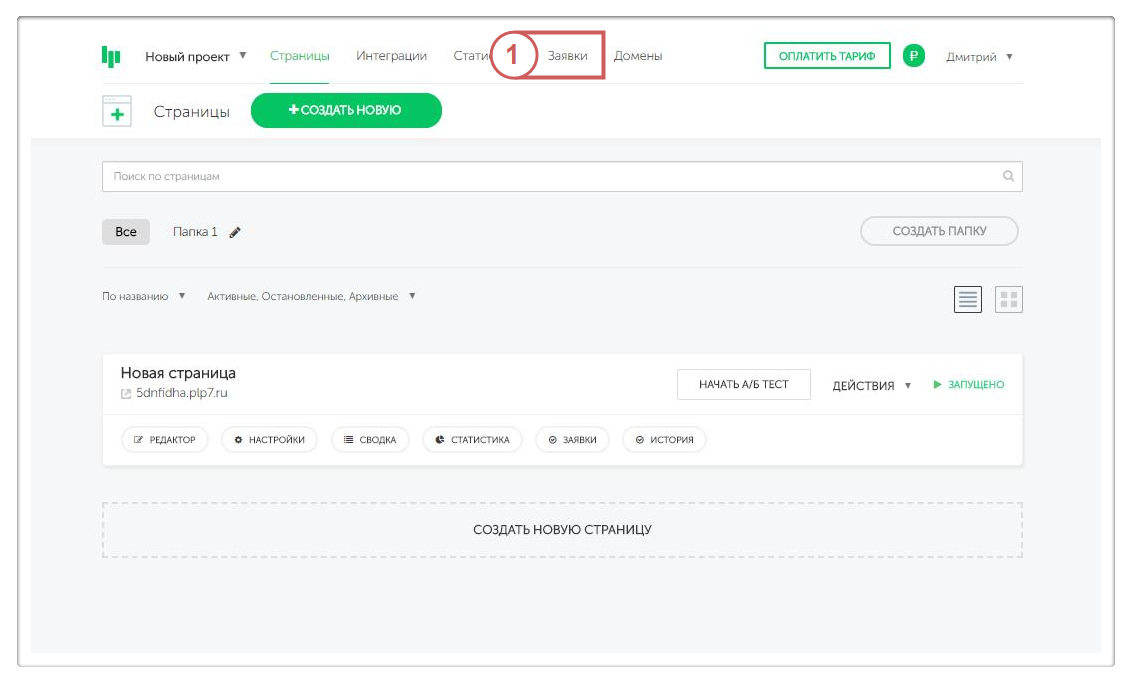Open the Дмитрий user menu
The width and height of the screenshot is (1132, 679).
pos(979,57)
